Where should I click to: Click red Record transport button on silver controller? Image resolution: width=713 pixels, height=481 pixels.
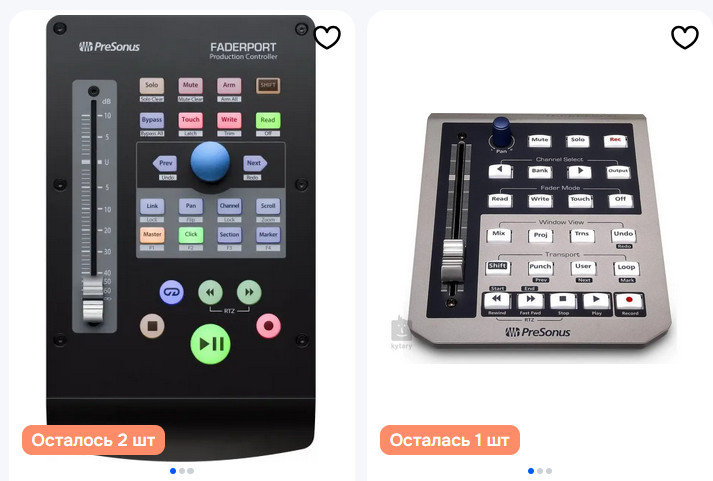coord(629,301)
